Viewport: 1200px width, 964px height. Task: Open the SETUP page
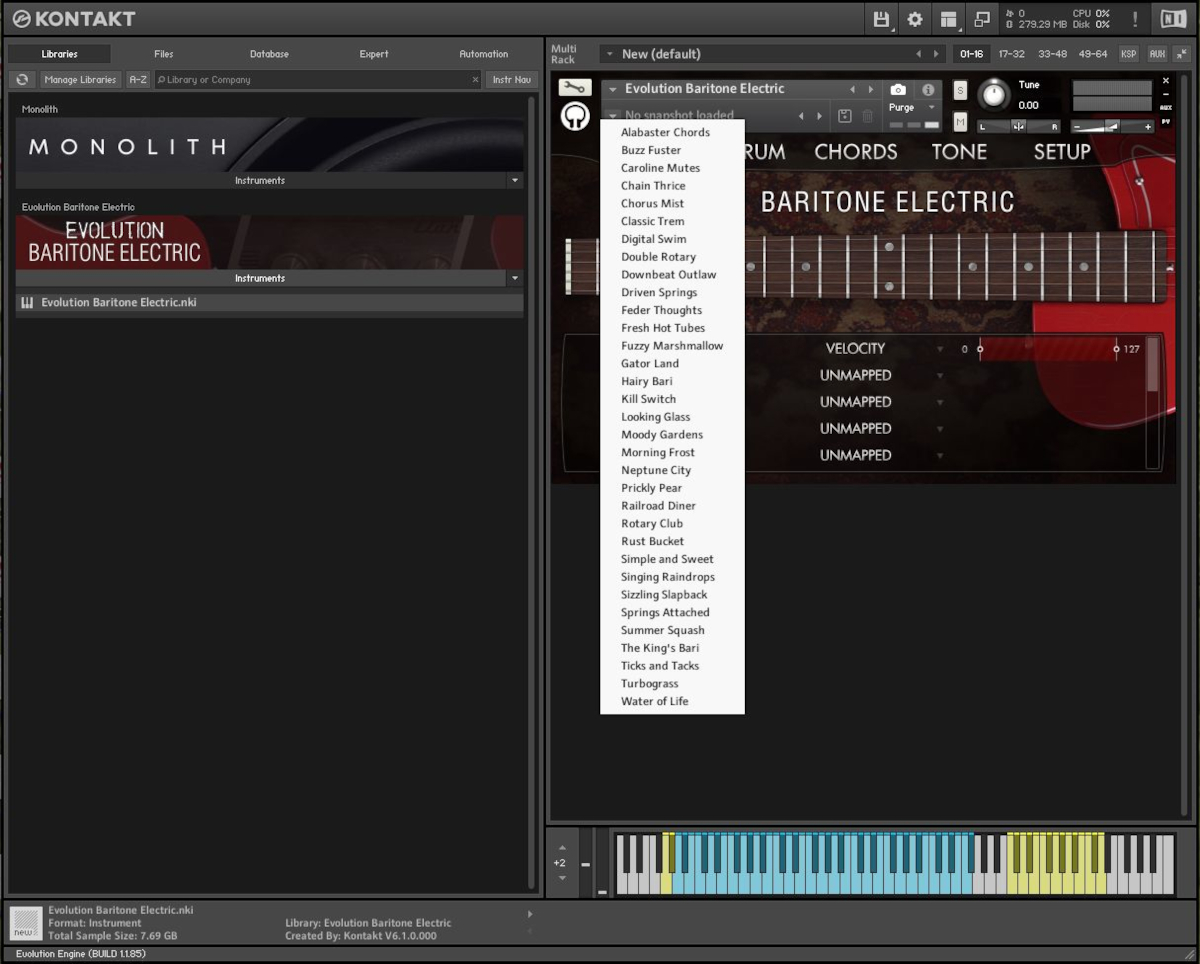1062,152
